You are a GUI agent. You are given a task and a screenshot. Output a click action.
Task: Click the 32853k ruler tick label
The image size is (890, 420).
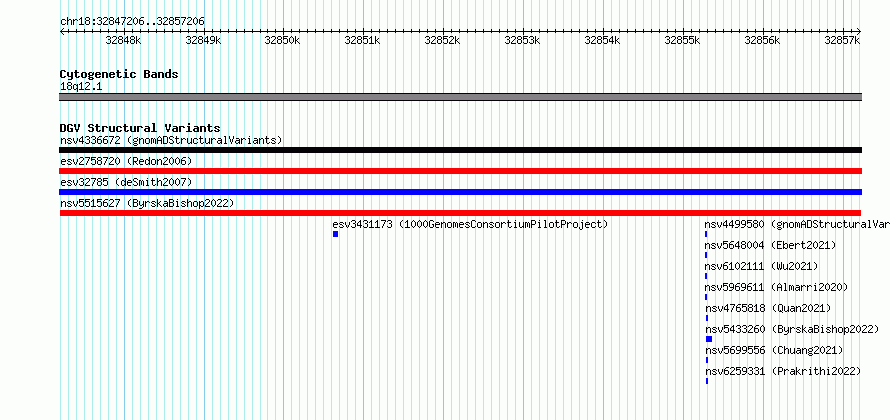point(523,40)
